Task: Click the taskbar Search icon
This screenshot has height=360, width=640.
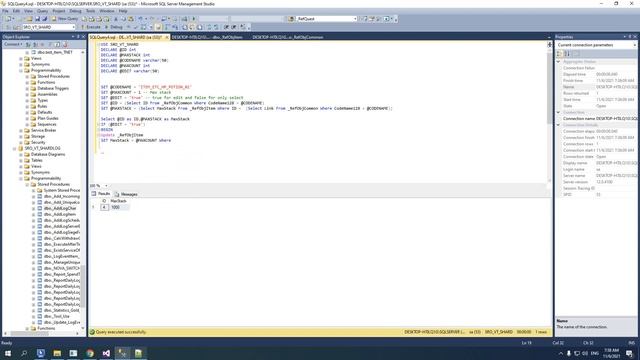Action: point(24,353)
